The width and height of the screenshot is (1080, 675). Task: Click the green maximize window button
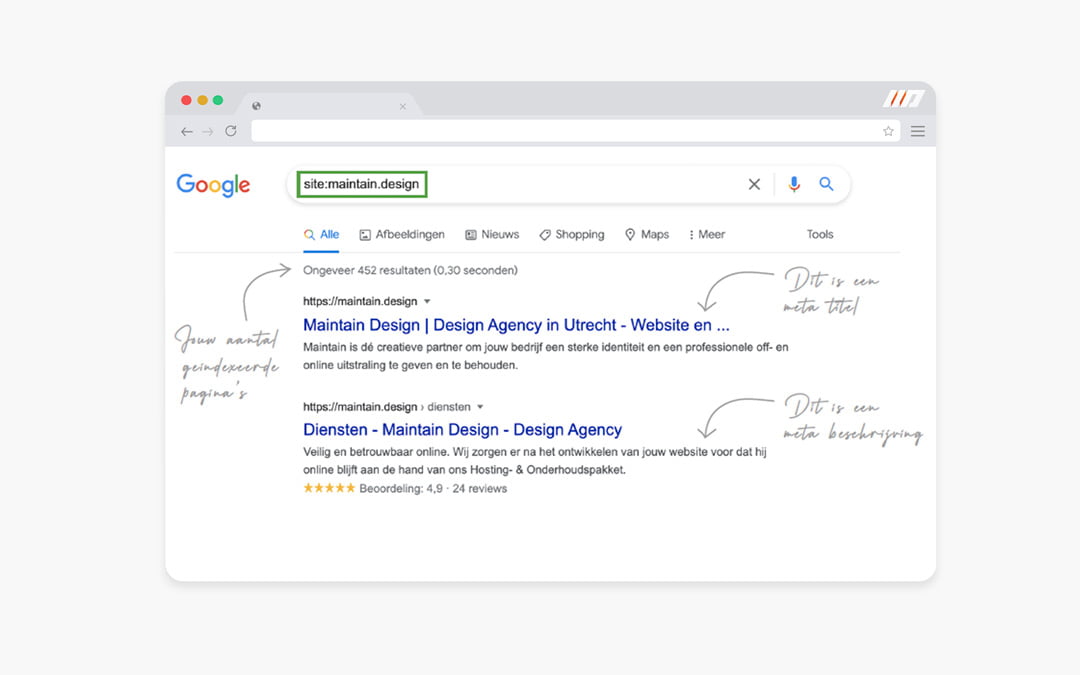(x=218, y=100)
